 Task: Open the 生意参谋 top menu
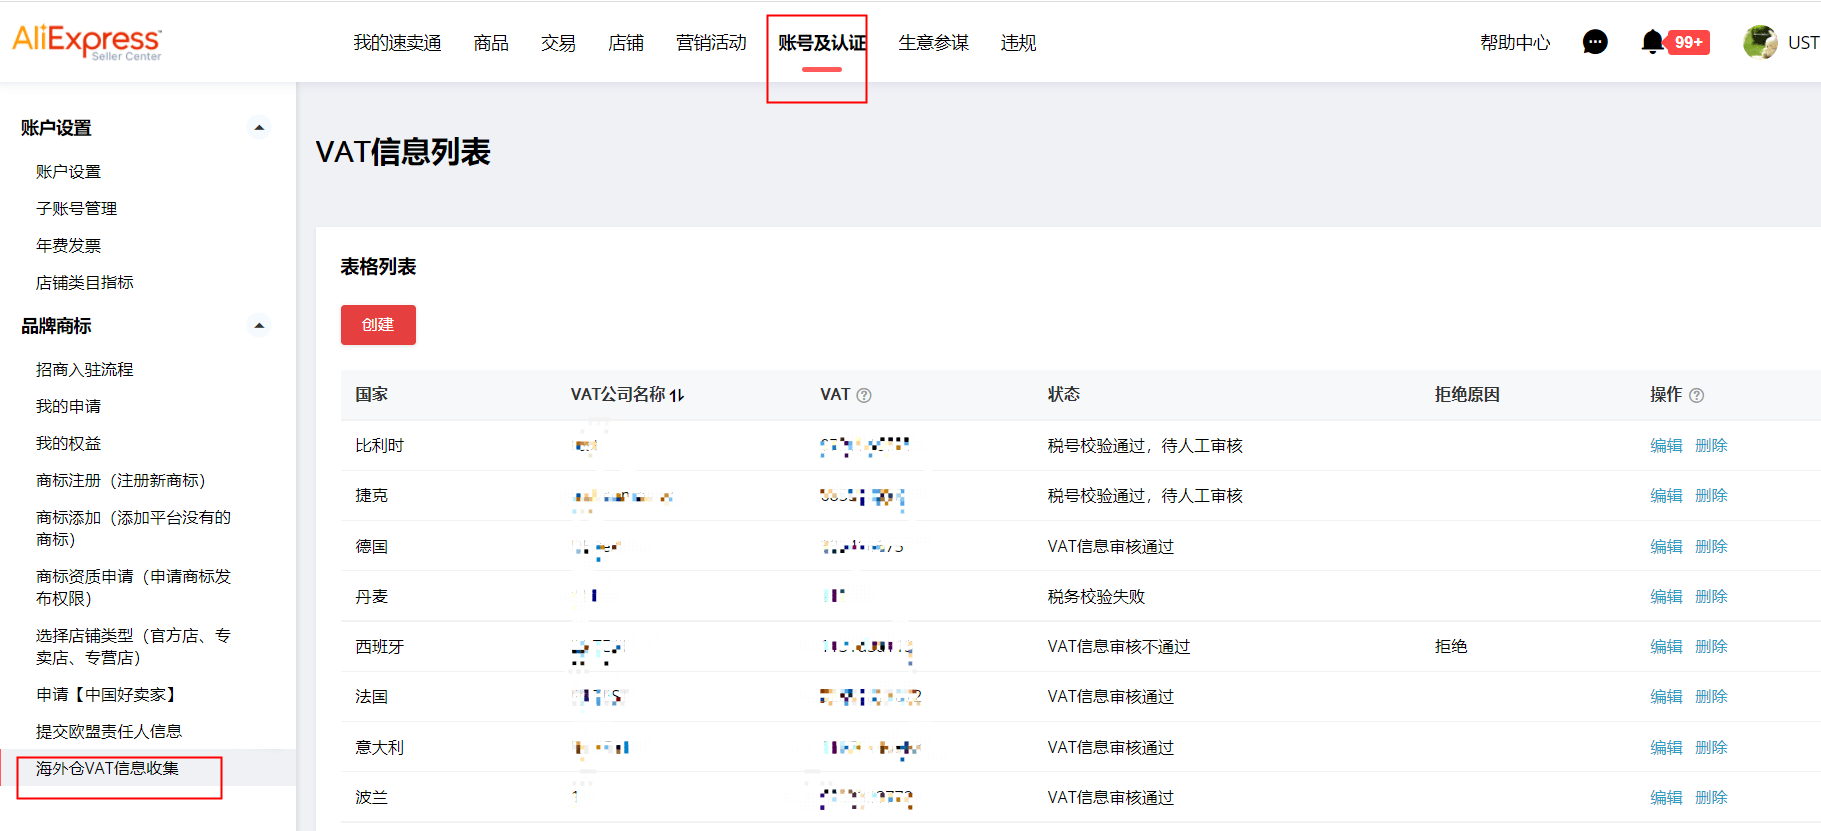coord(933,43)
